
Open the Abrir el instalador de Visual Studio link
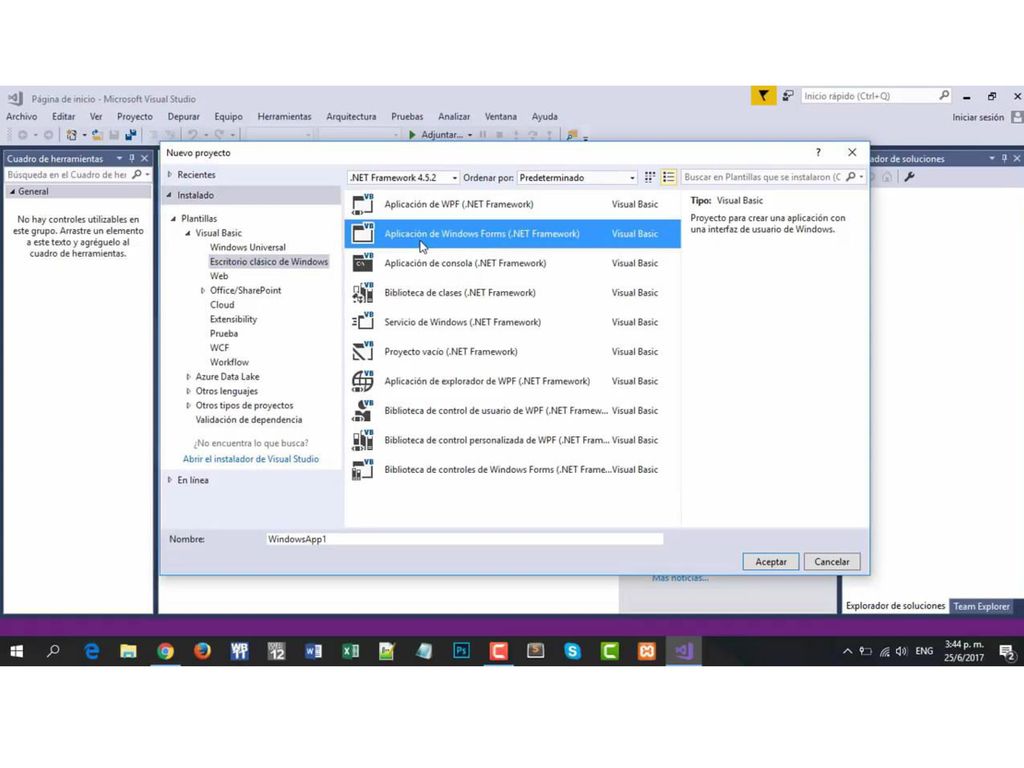[251, 459]
